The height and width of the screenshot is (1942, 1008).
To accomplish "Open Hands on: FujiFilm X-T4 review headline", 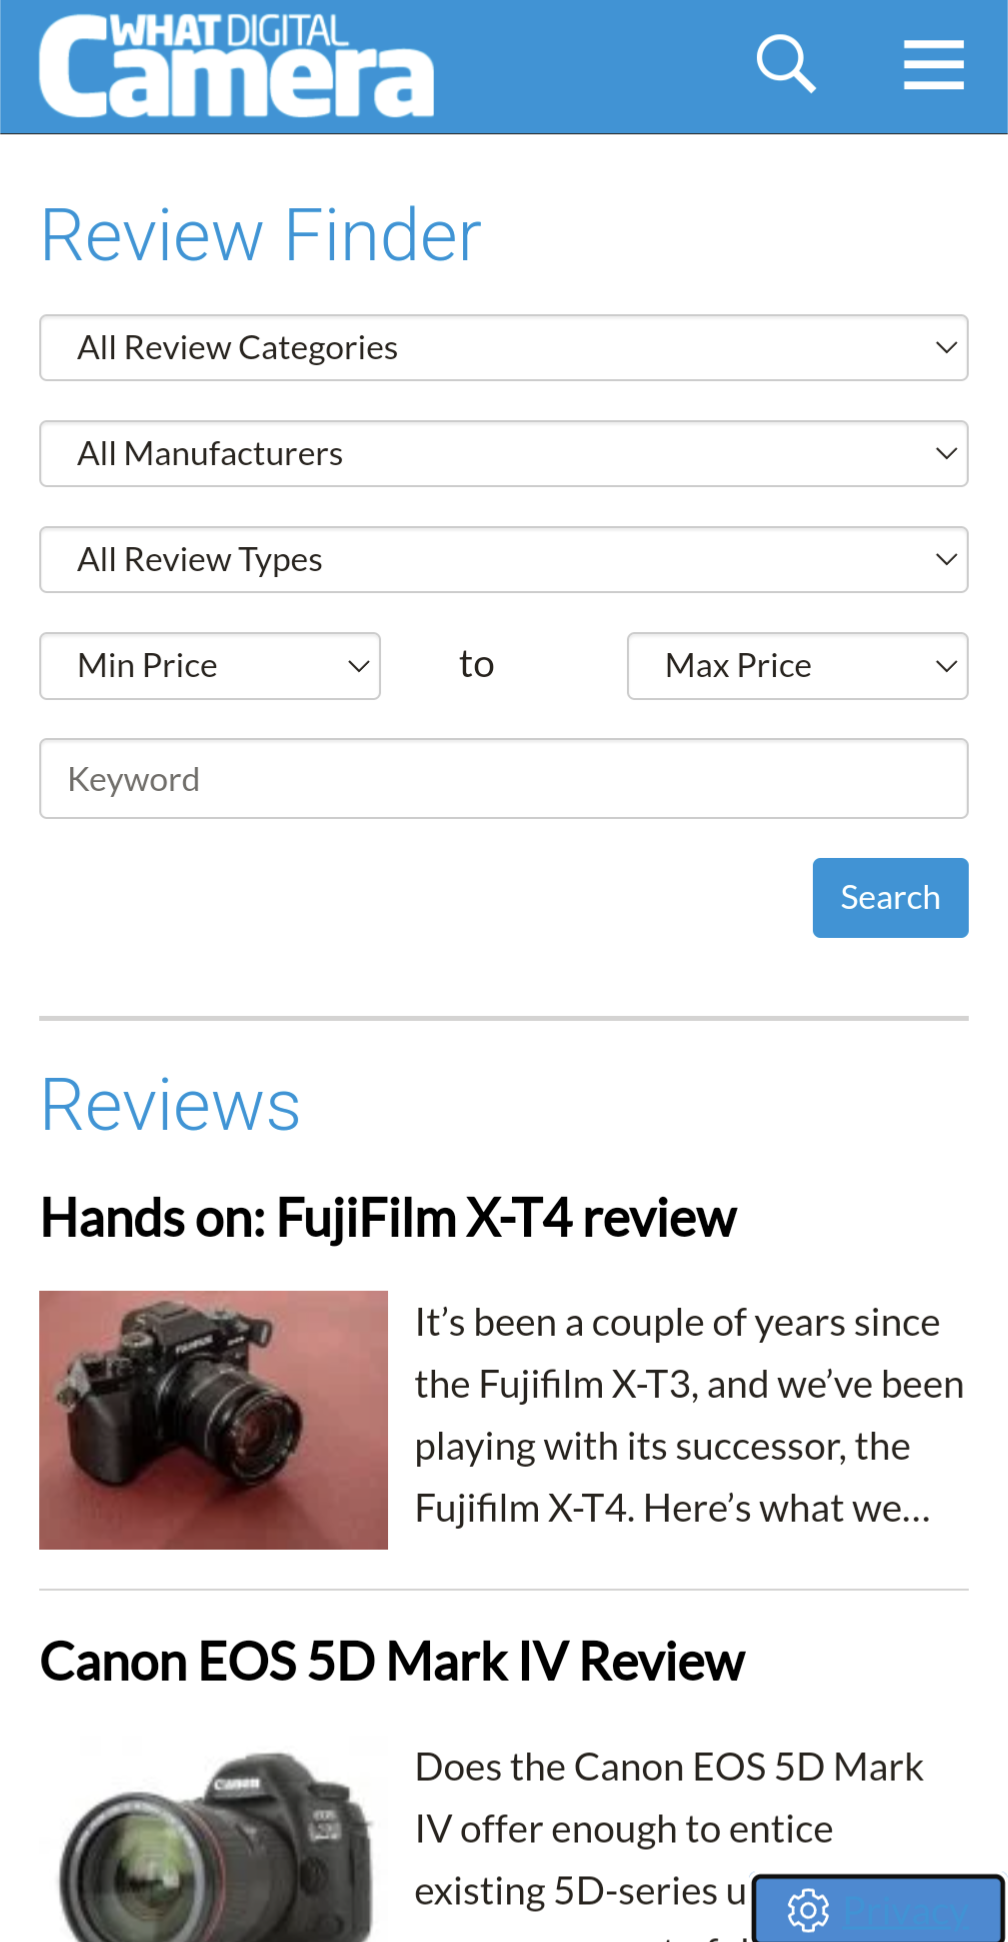I will [x=388, y=1218].
